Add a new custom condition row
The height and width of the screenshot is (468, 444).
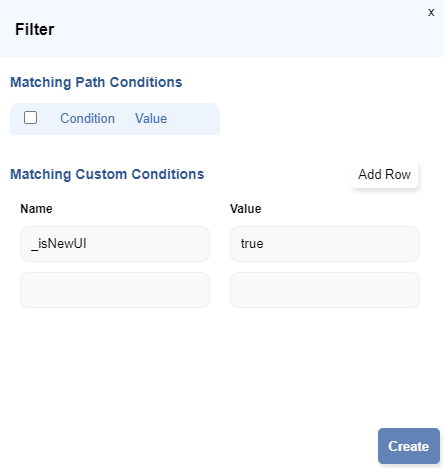click(384, 174)
